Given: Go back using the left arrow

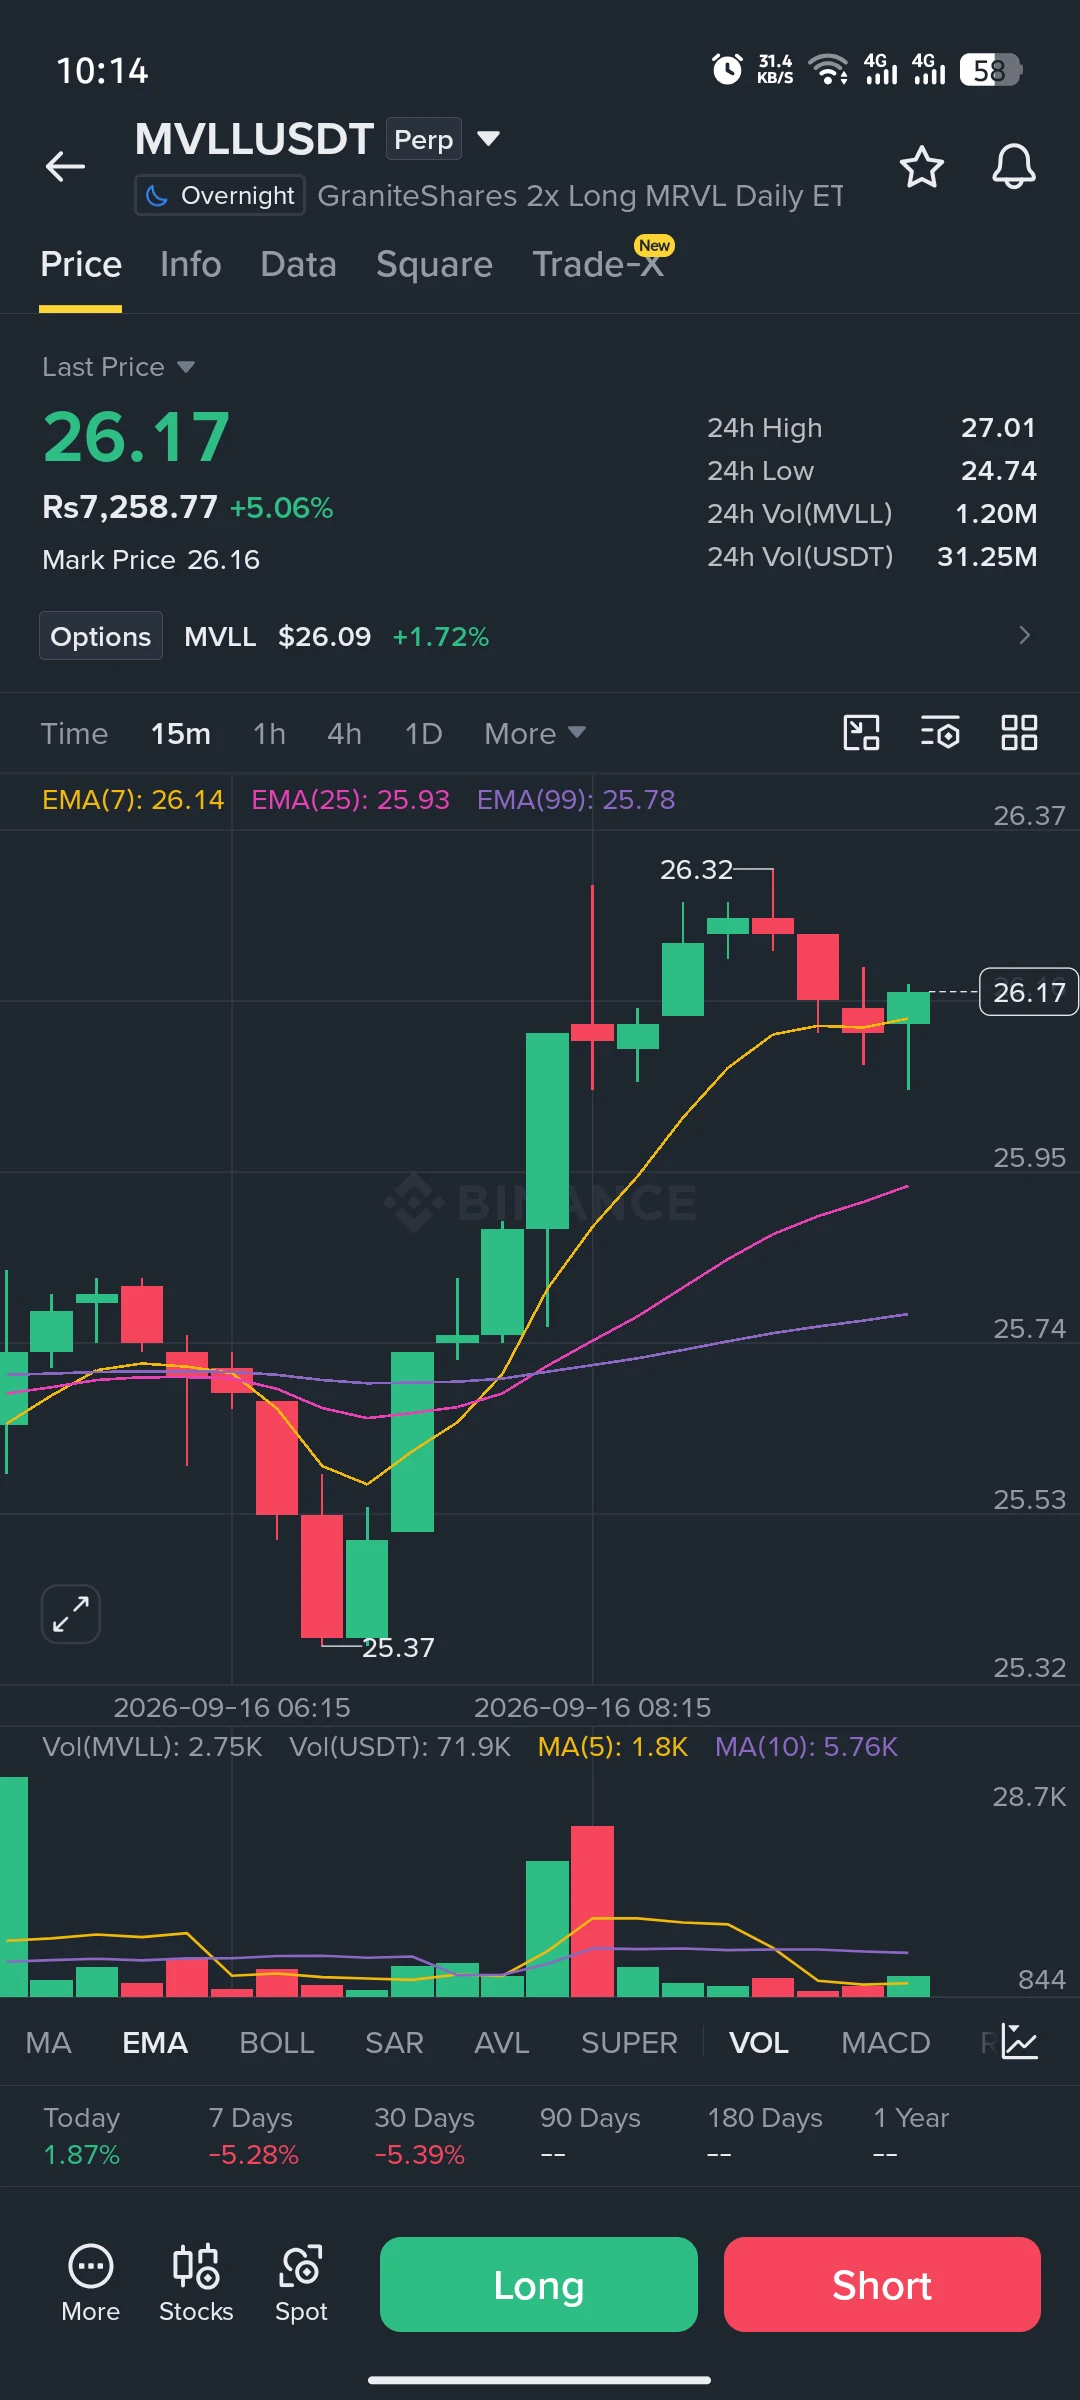Looking at the screenshot, I should point(65,166).
